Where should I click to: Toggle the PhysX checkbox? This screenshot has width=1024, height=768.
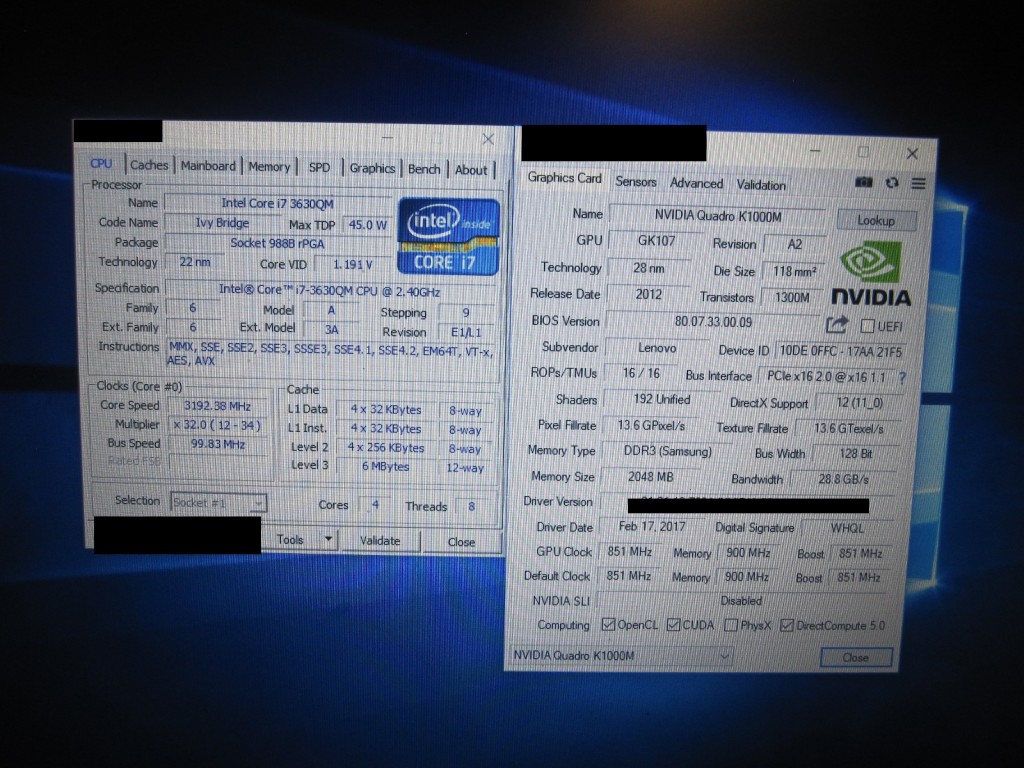click(x=731, y=626)
